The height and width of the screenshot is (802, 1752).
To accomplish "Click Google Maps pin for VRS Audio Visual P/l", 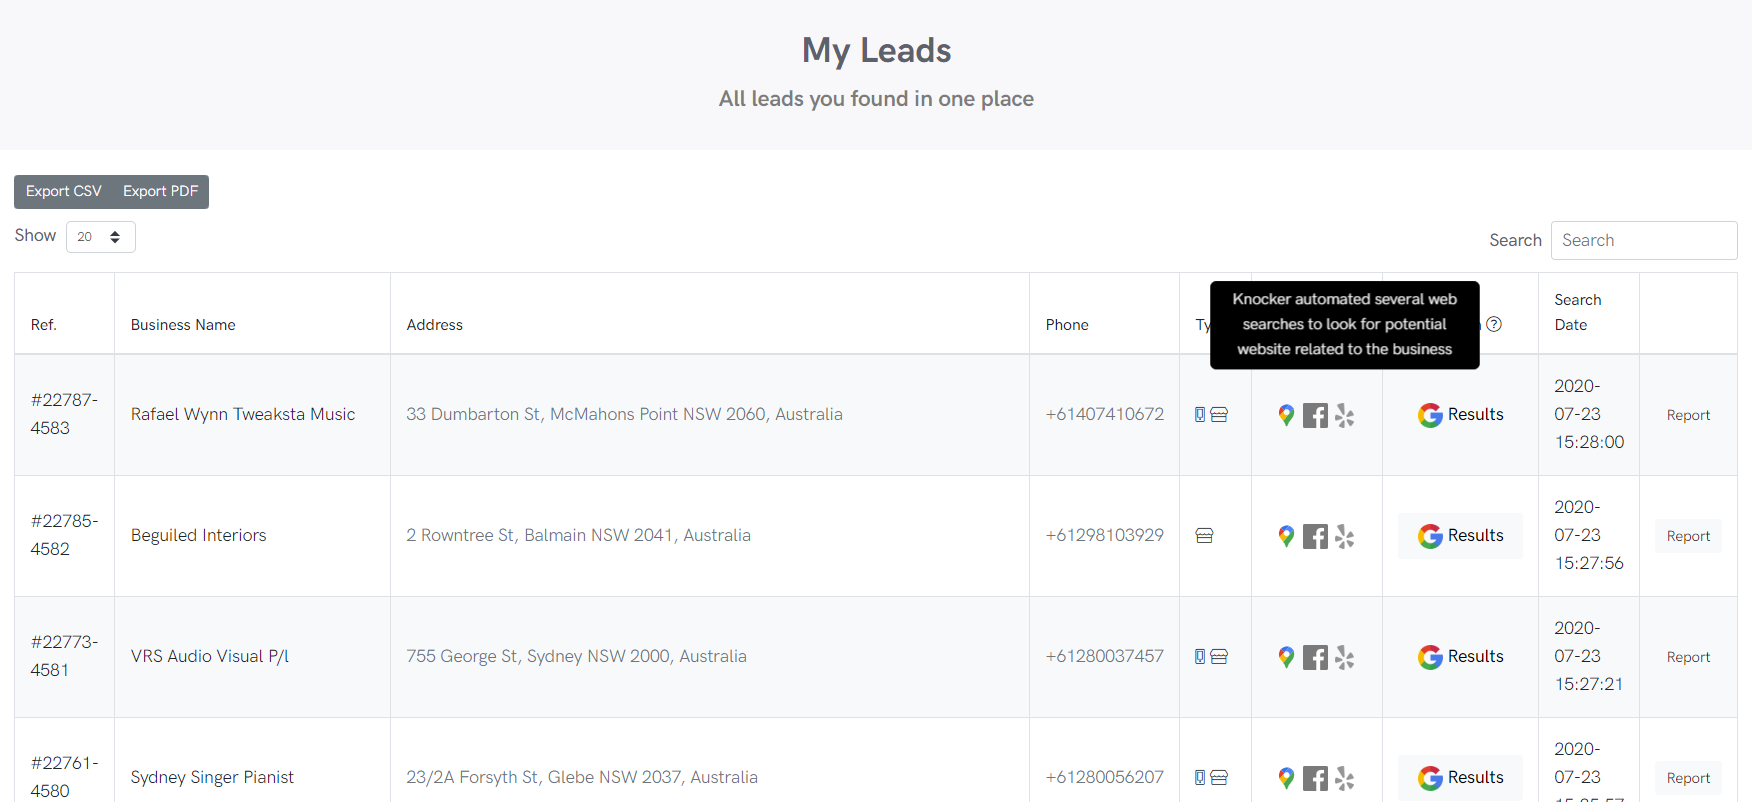I will point(1286,657).
